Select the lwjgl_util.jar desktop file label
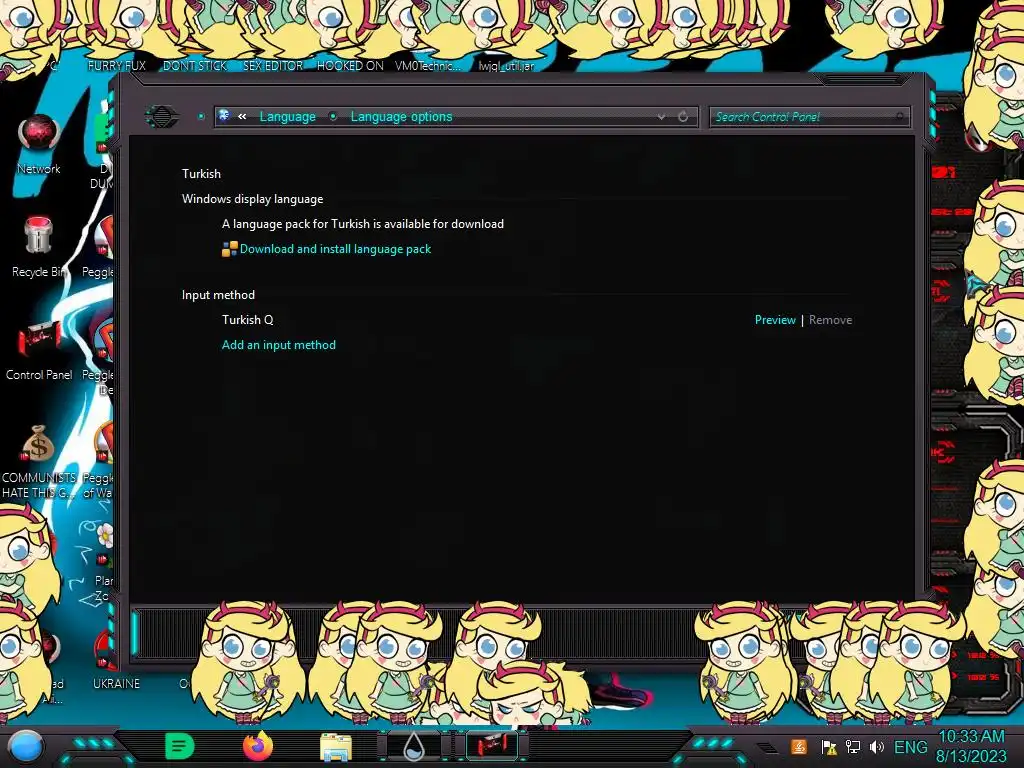Image resolution: width=1024 pixels, height=768 pixels. pos(506,66)
